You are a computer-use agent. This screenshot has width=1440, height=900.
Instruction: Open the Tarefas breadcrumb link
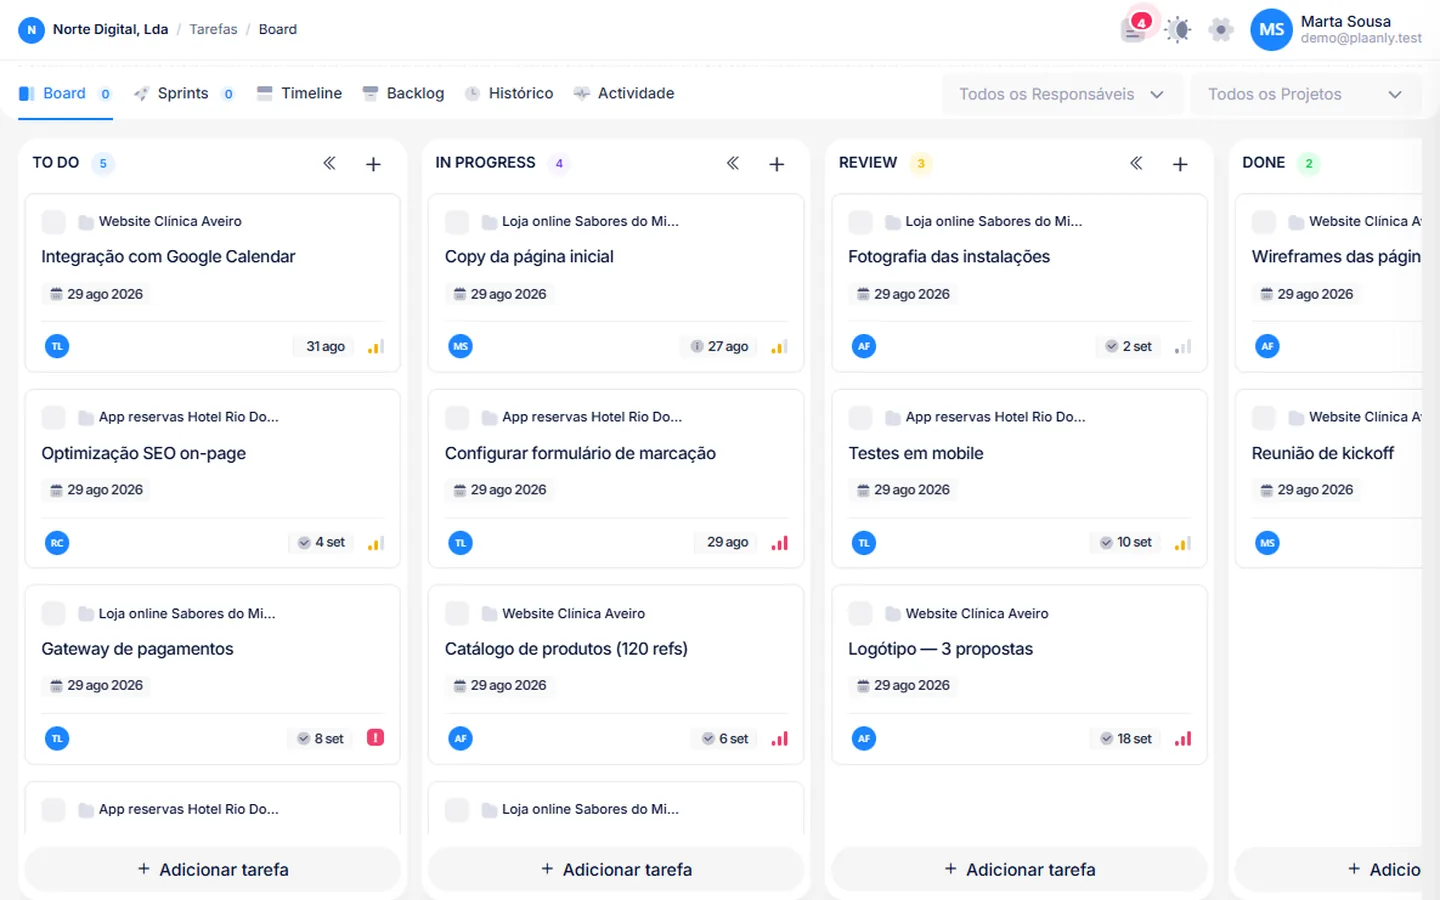pyautogui.click(x=213, y=29)
